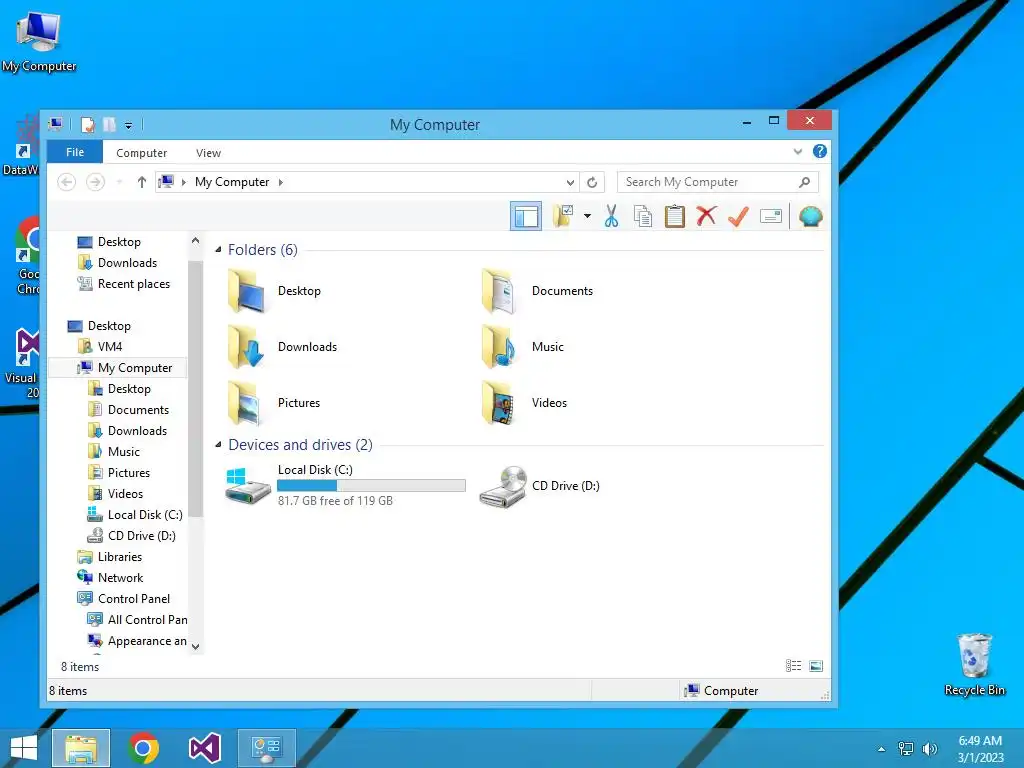Viewport: 1024px width, 768px height.
Task: Click navigation pane scroll up arrow
Action: pos(195,241)
